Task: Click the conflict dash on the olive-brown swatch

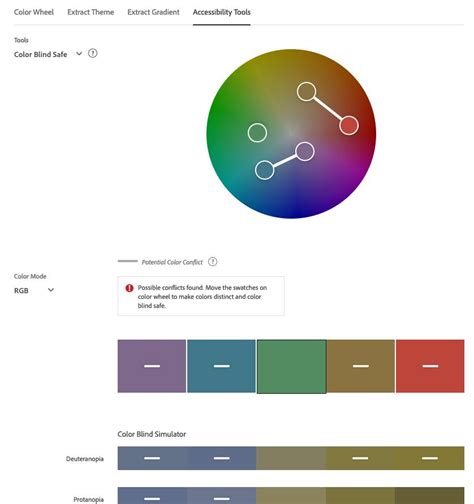Action: coord(361,366)
